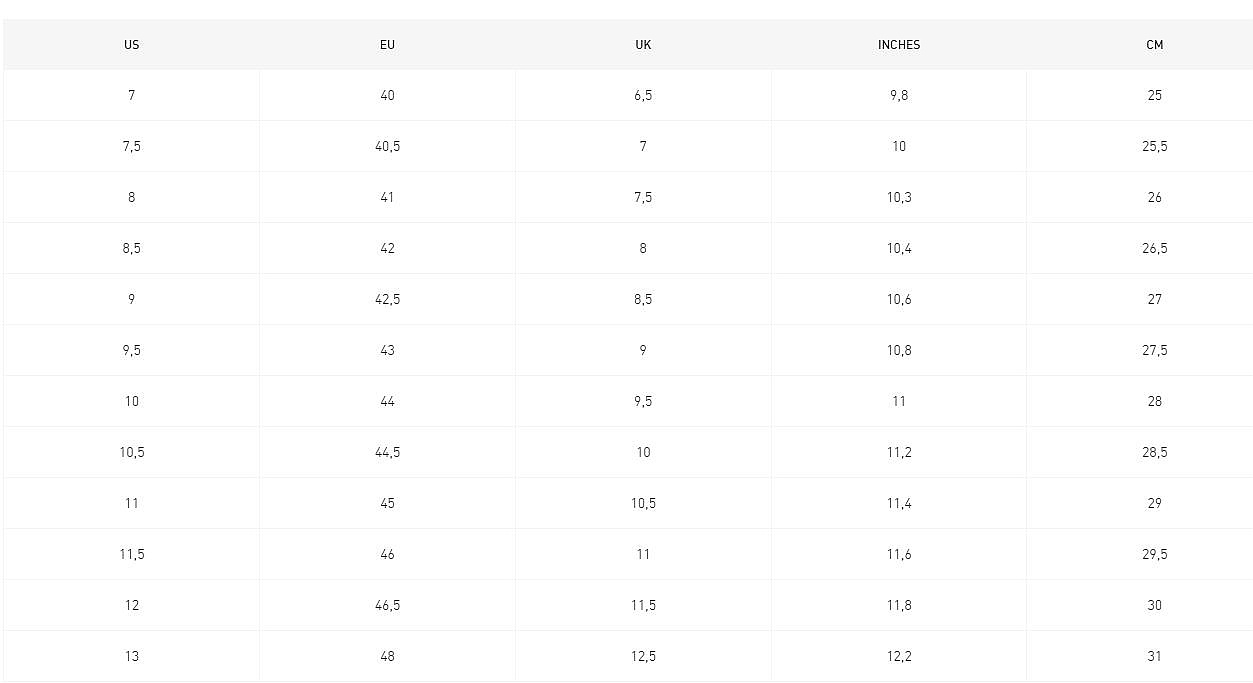Select the 29,5 cm cell
1253x683 pixels.
pos(1155,554)
